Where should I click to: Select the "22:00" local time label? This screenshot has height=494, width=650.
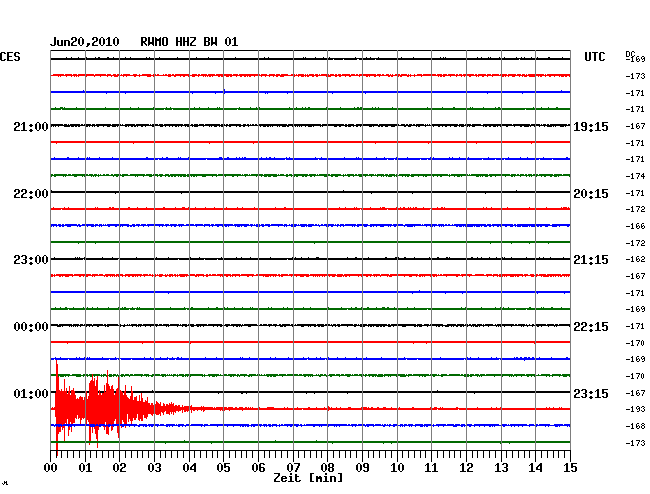31,194
